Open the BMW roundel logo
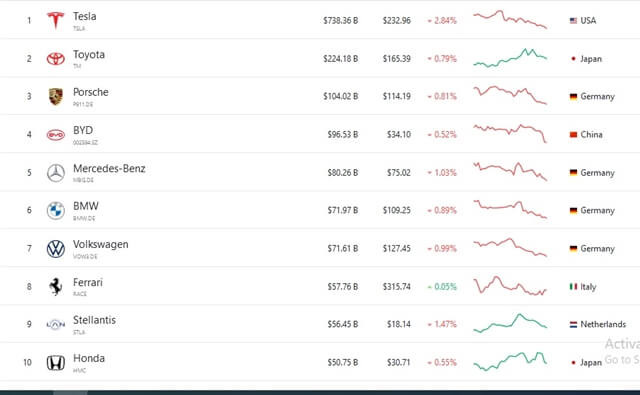Viewport: 640px width, 395px height. [56, 211]
